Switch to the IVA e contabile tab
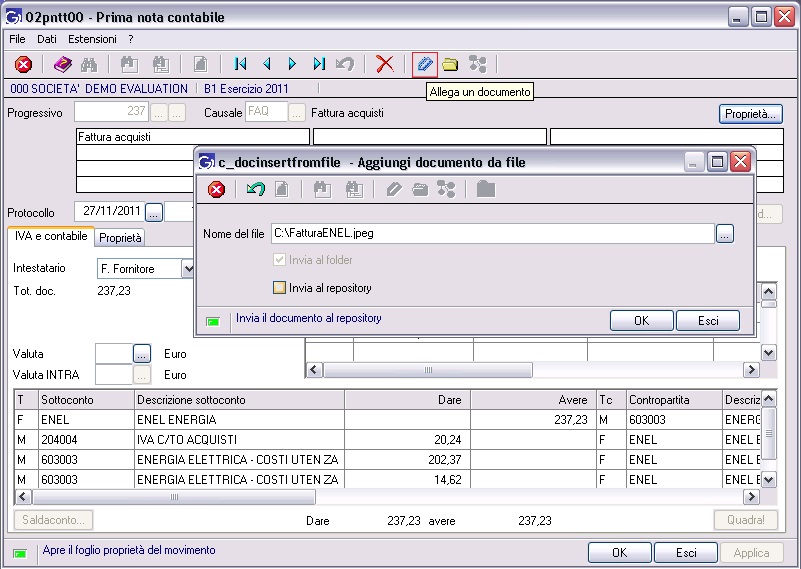Image resolution: width=801 pixels, height=569 pixels. (x=51, y=236)
